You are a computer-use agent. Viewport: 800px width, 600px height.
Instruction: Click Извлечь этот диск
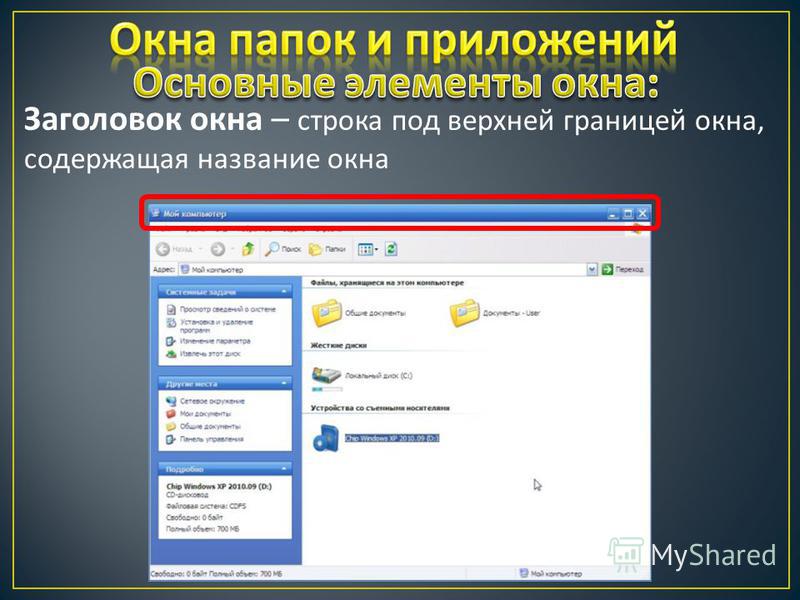[204, 354]
